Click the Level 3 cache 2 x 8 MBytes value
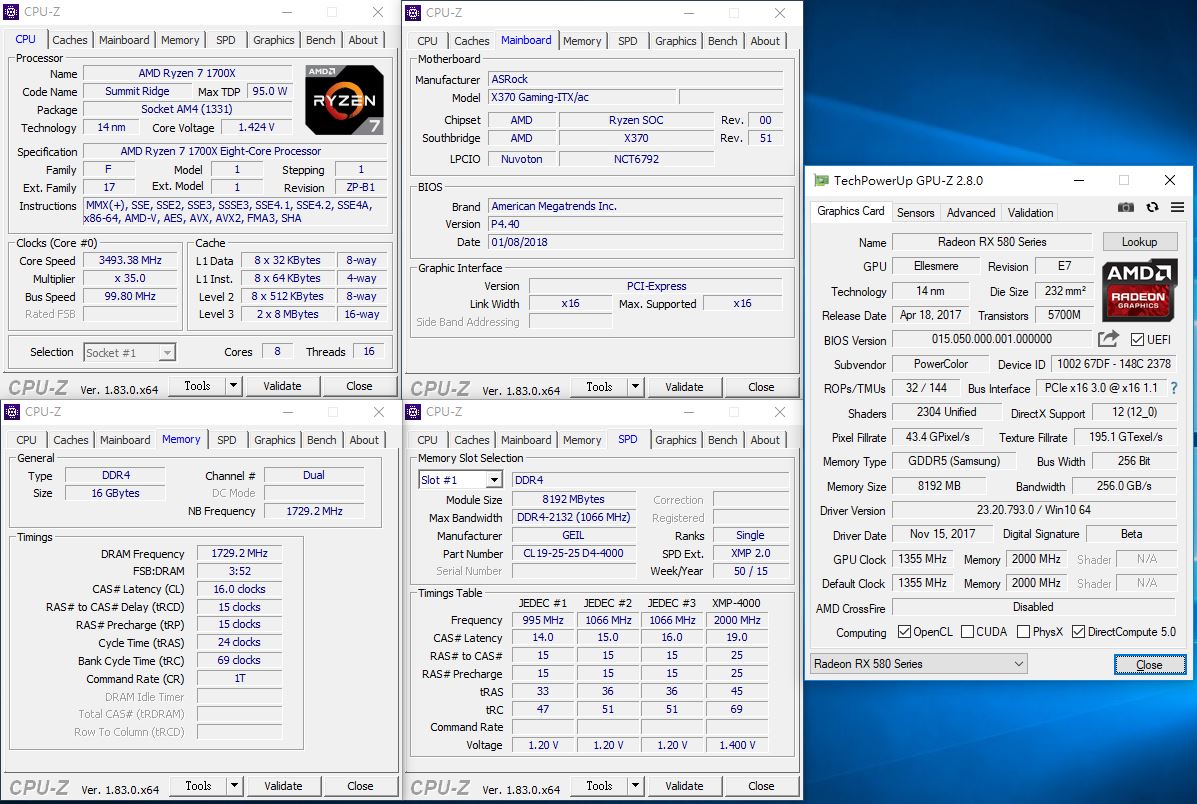The image size is (1197, 804). click(287, 314)
